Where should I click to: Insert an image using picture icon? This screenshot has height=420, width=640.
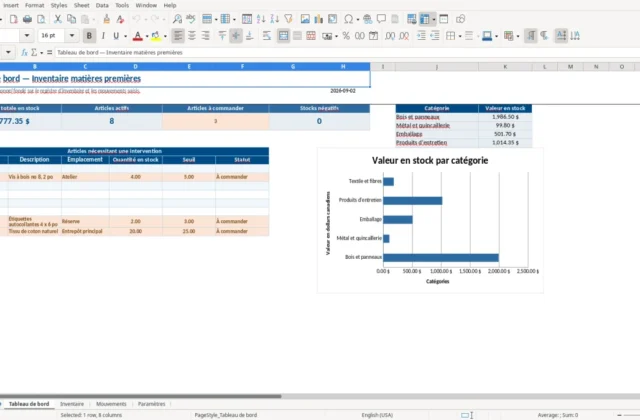[x=305, y=19]
